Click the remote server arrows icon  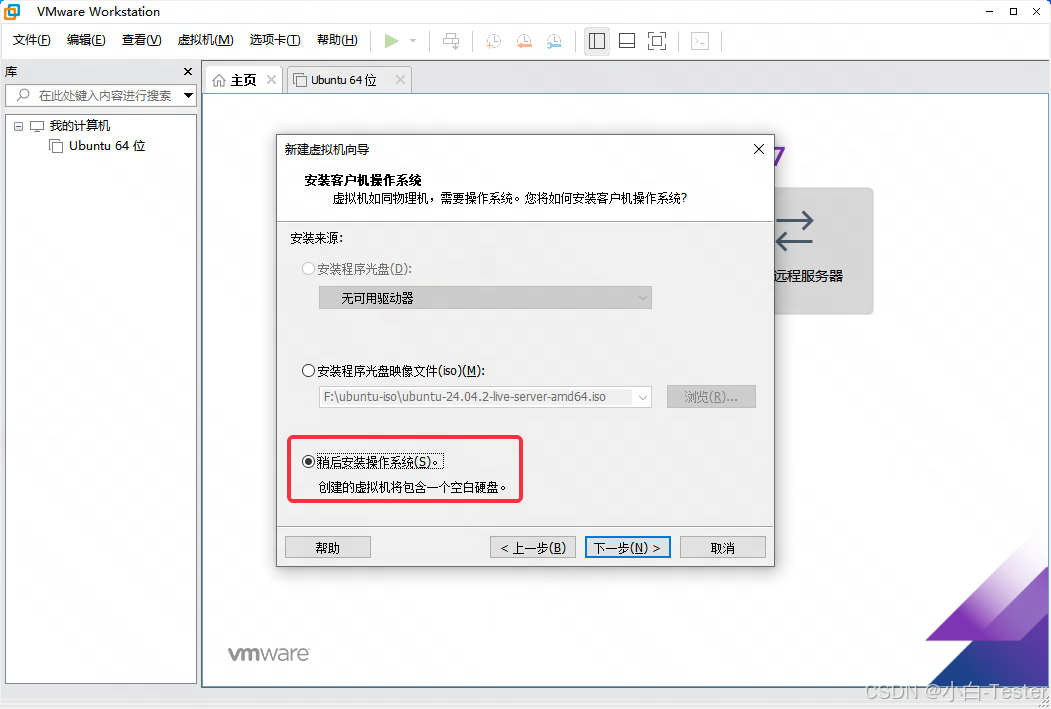(x=794, y=231)
